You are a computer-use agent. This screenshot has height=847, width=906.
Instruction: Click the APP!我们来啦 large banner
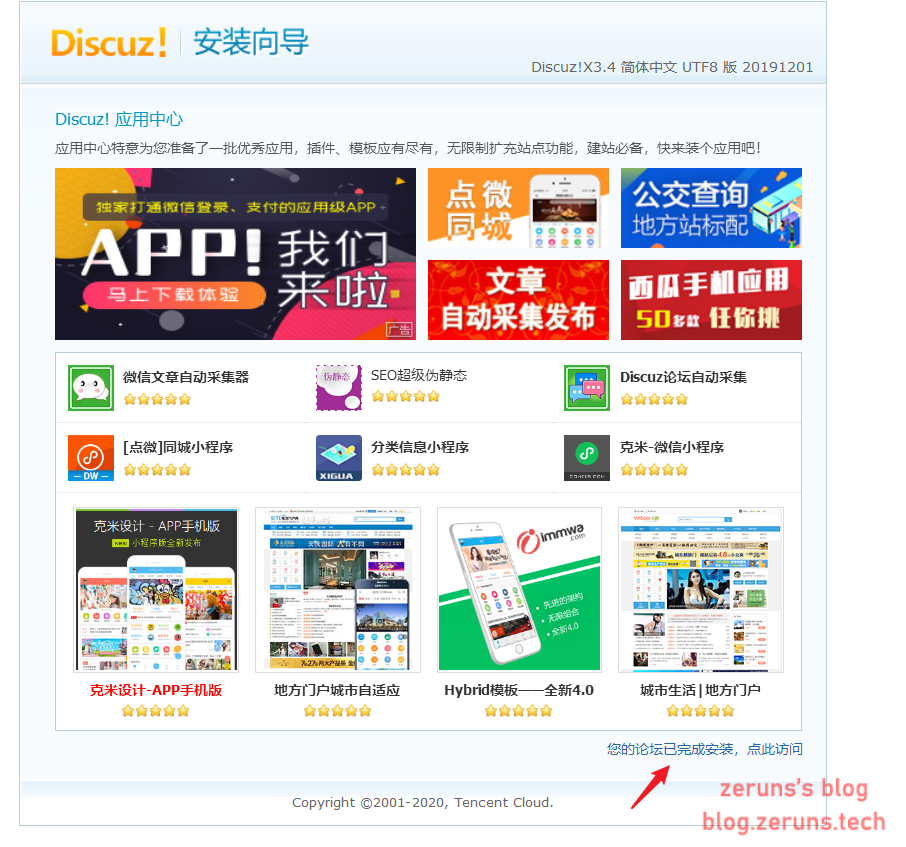(235, 254)
